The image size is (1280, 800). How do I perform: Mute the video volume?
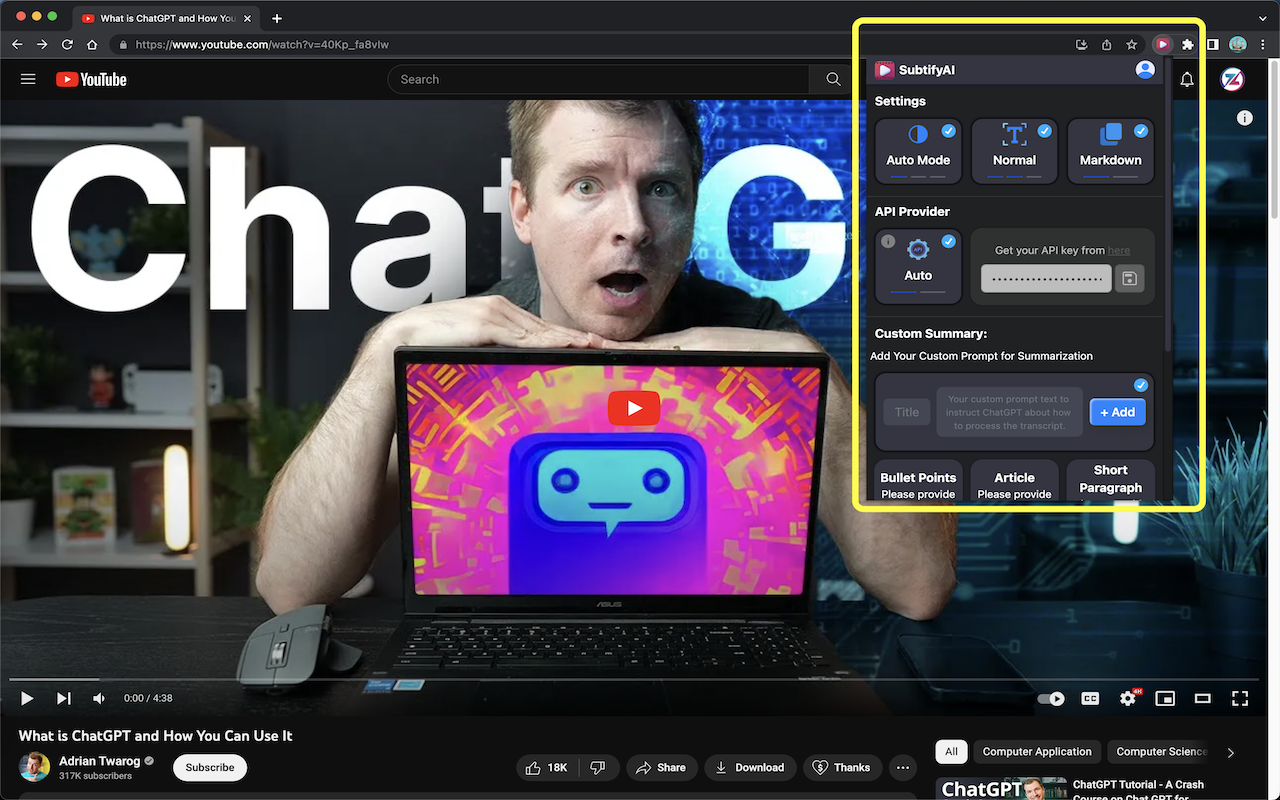[x=98, y=698]
